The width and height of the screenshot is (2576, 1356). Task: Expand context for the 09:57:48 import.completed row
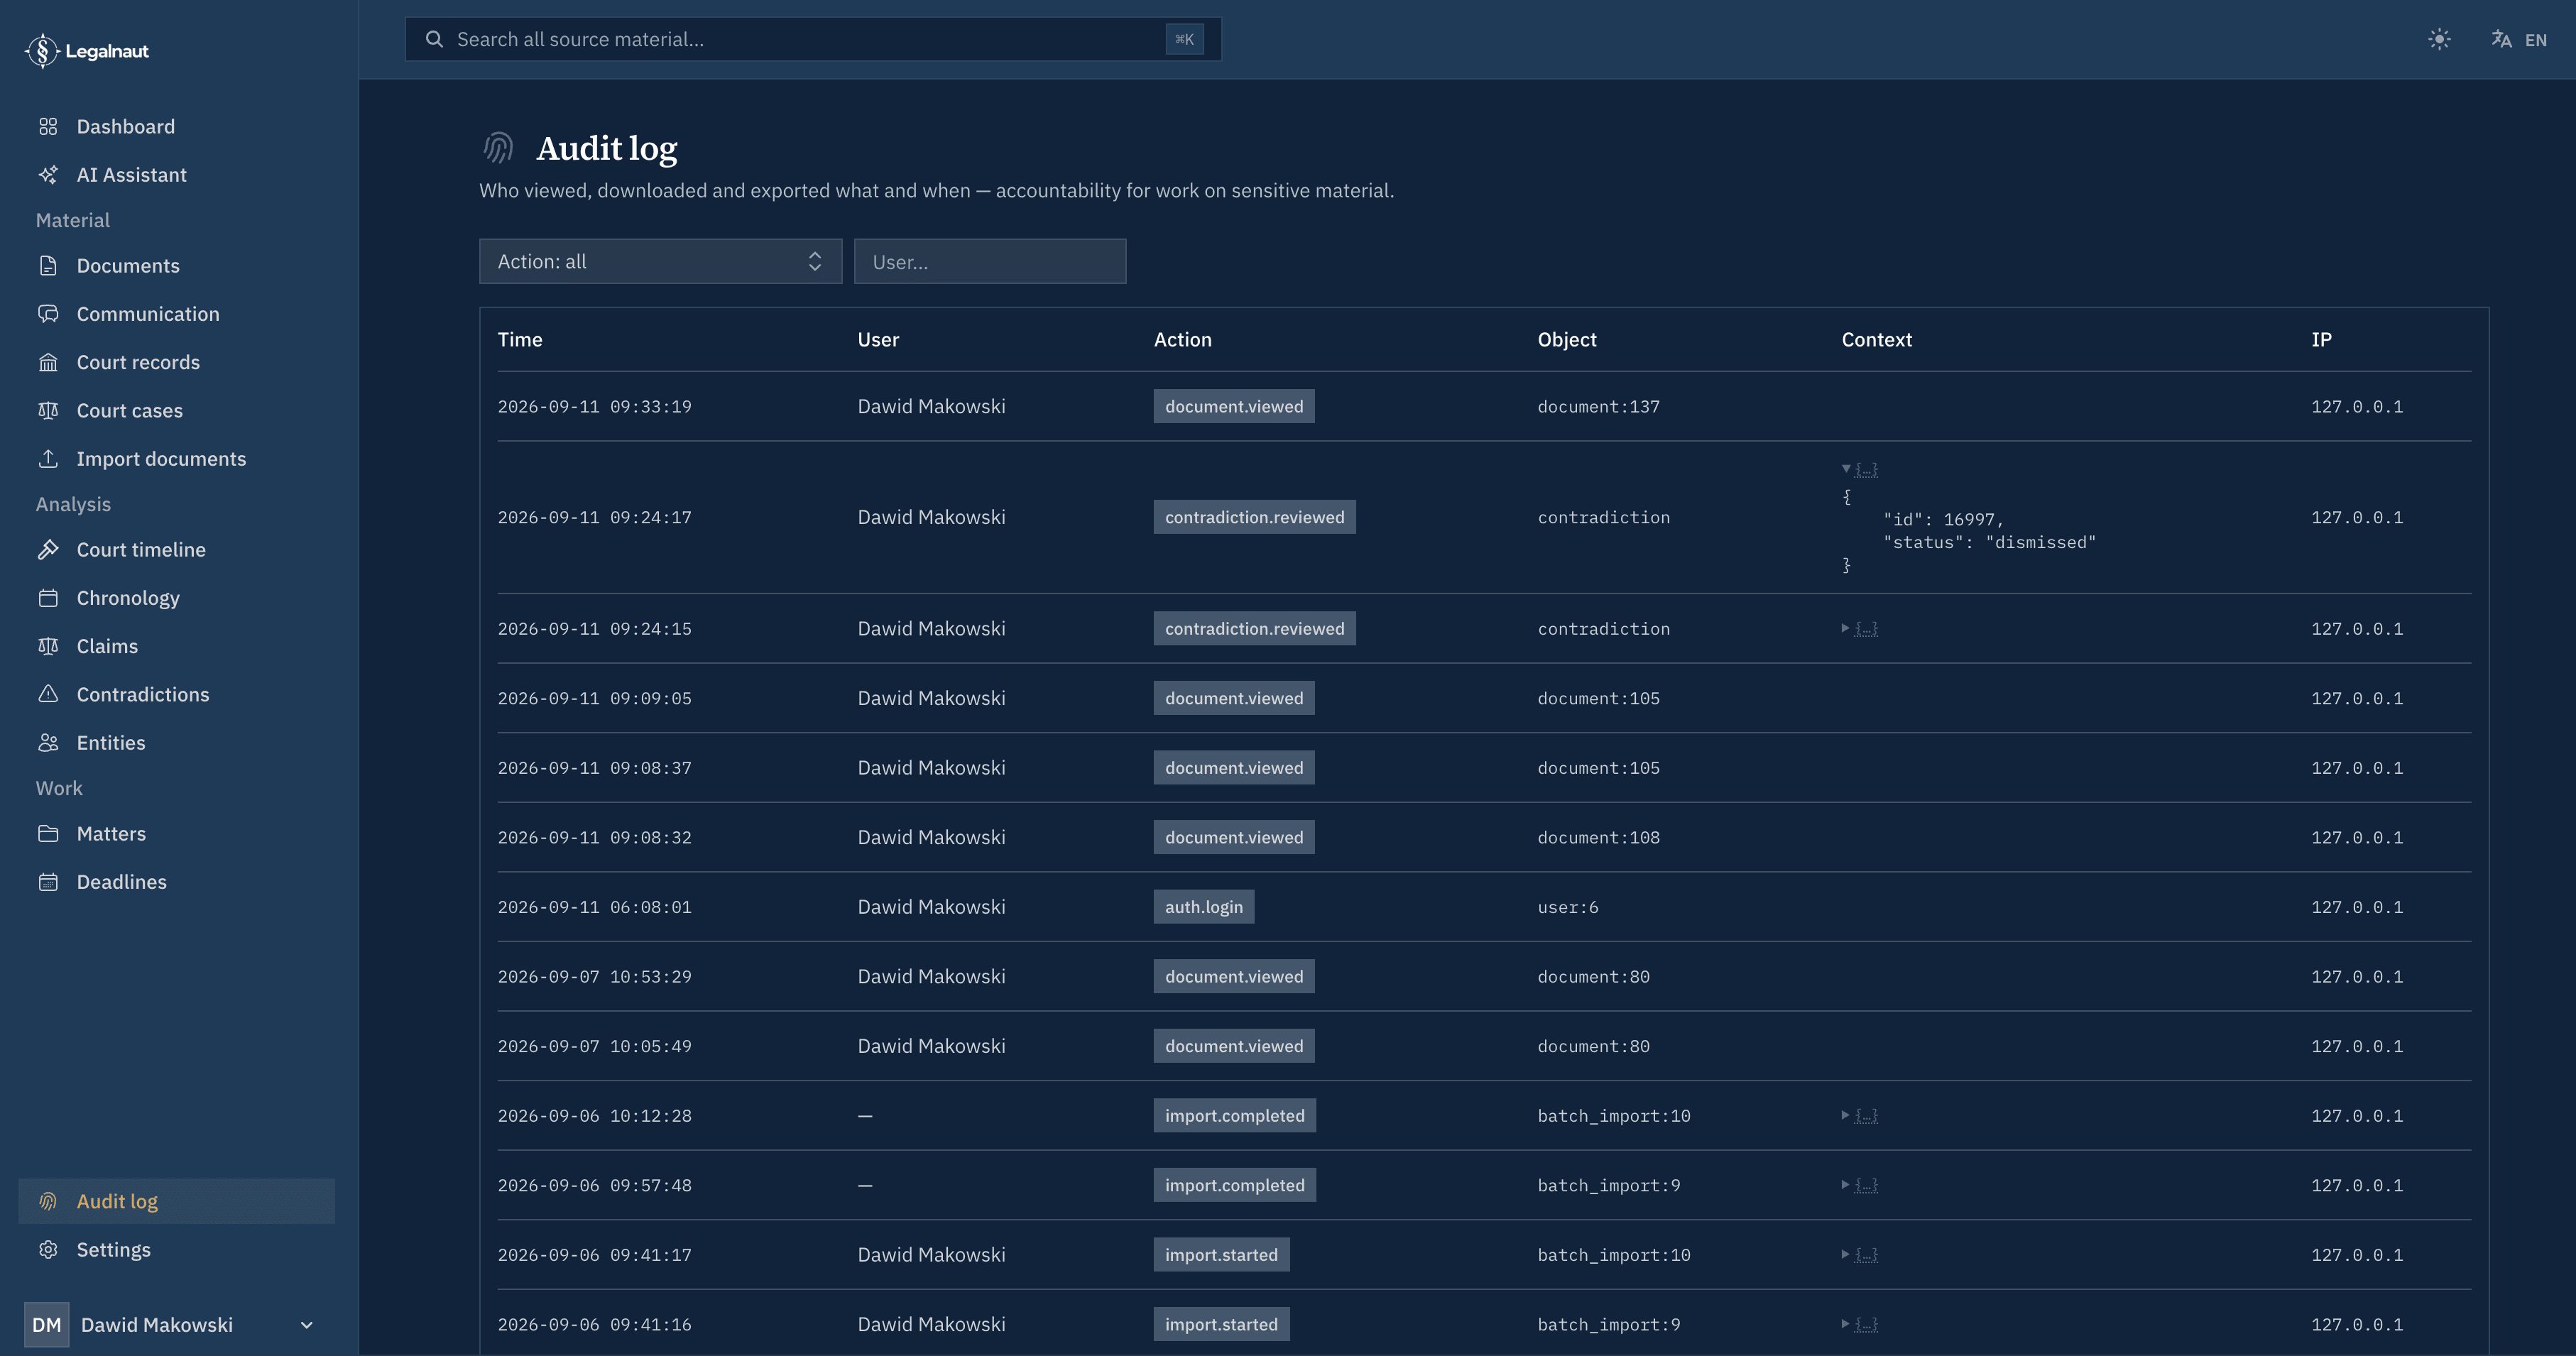(x=1859, y=1185)
